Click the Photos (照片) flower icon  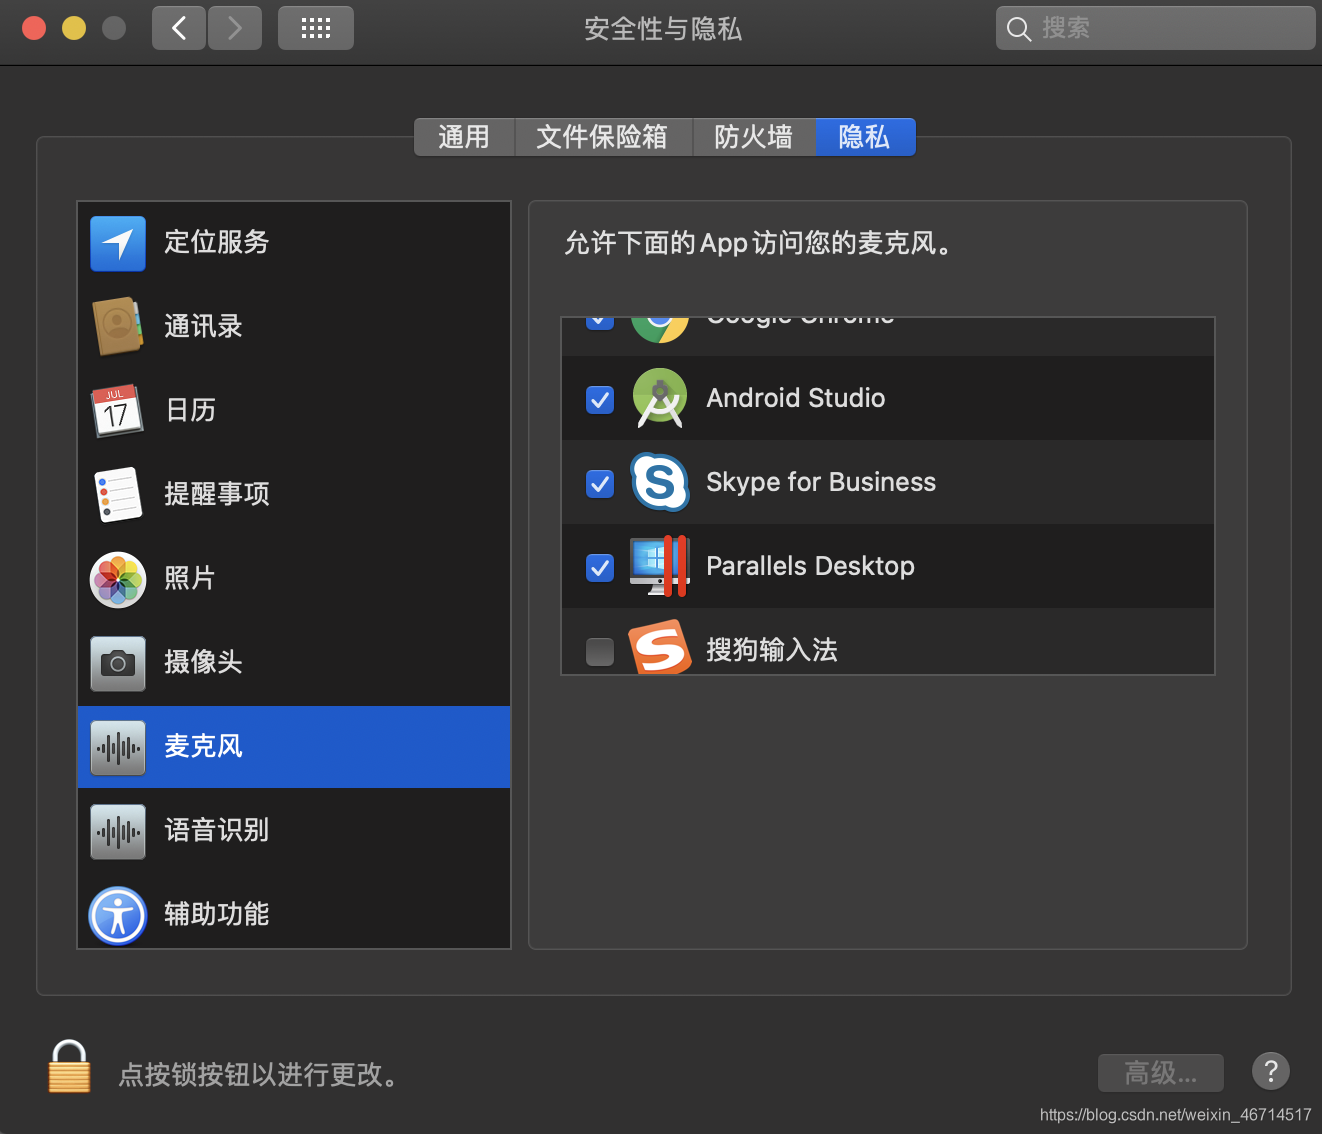pyautogui.click(x=118, y=579)
